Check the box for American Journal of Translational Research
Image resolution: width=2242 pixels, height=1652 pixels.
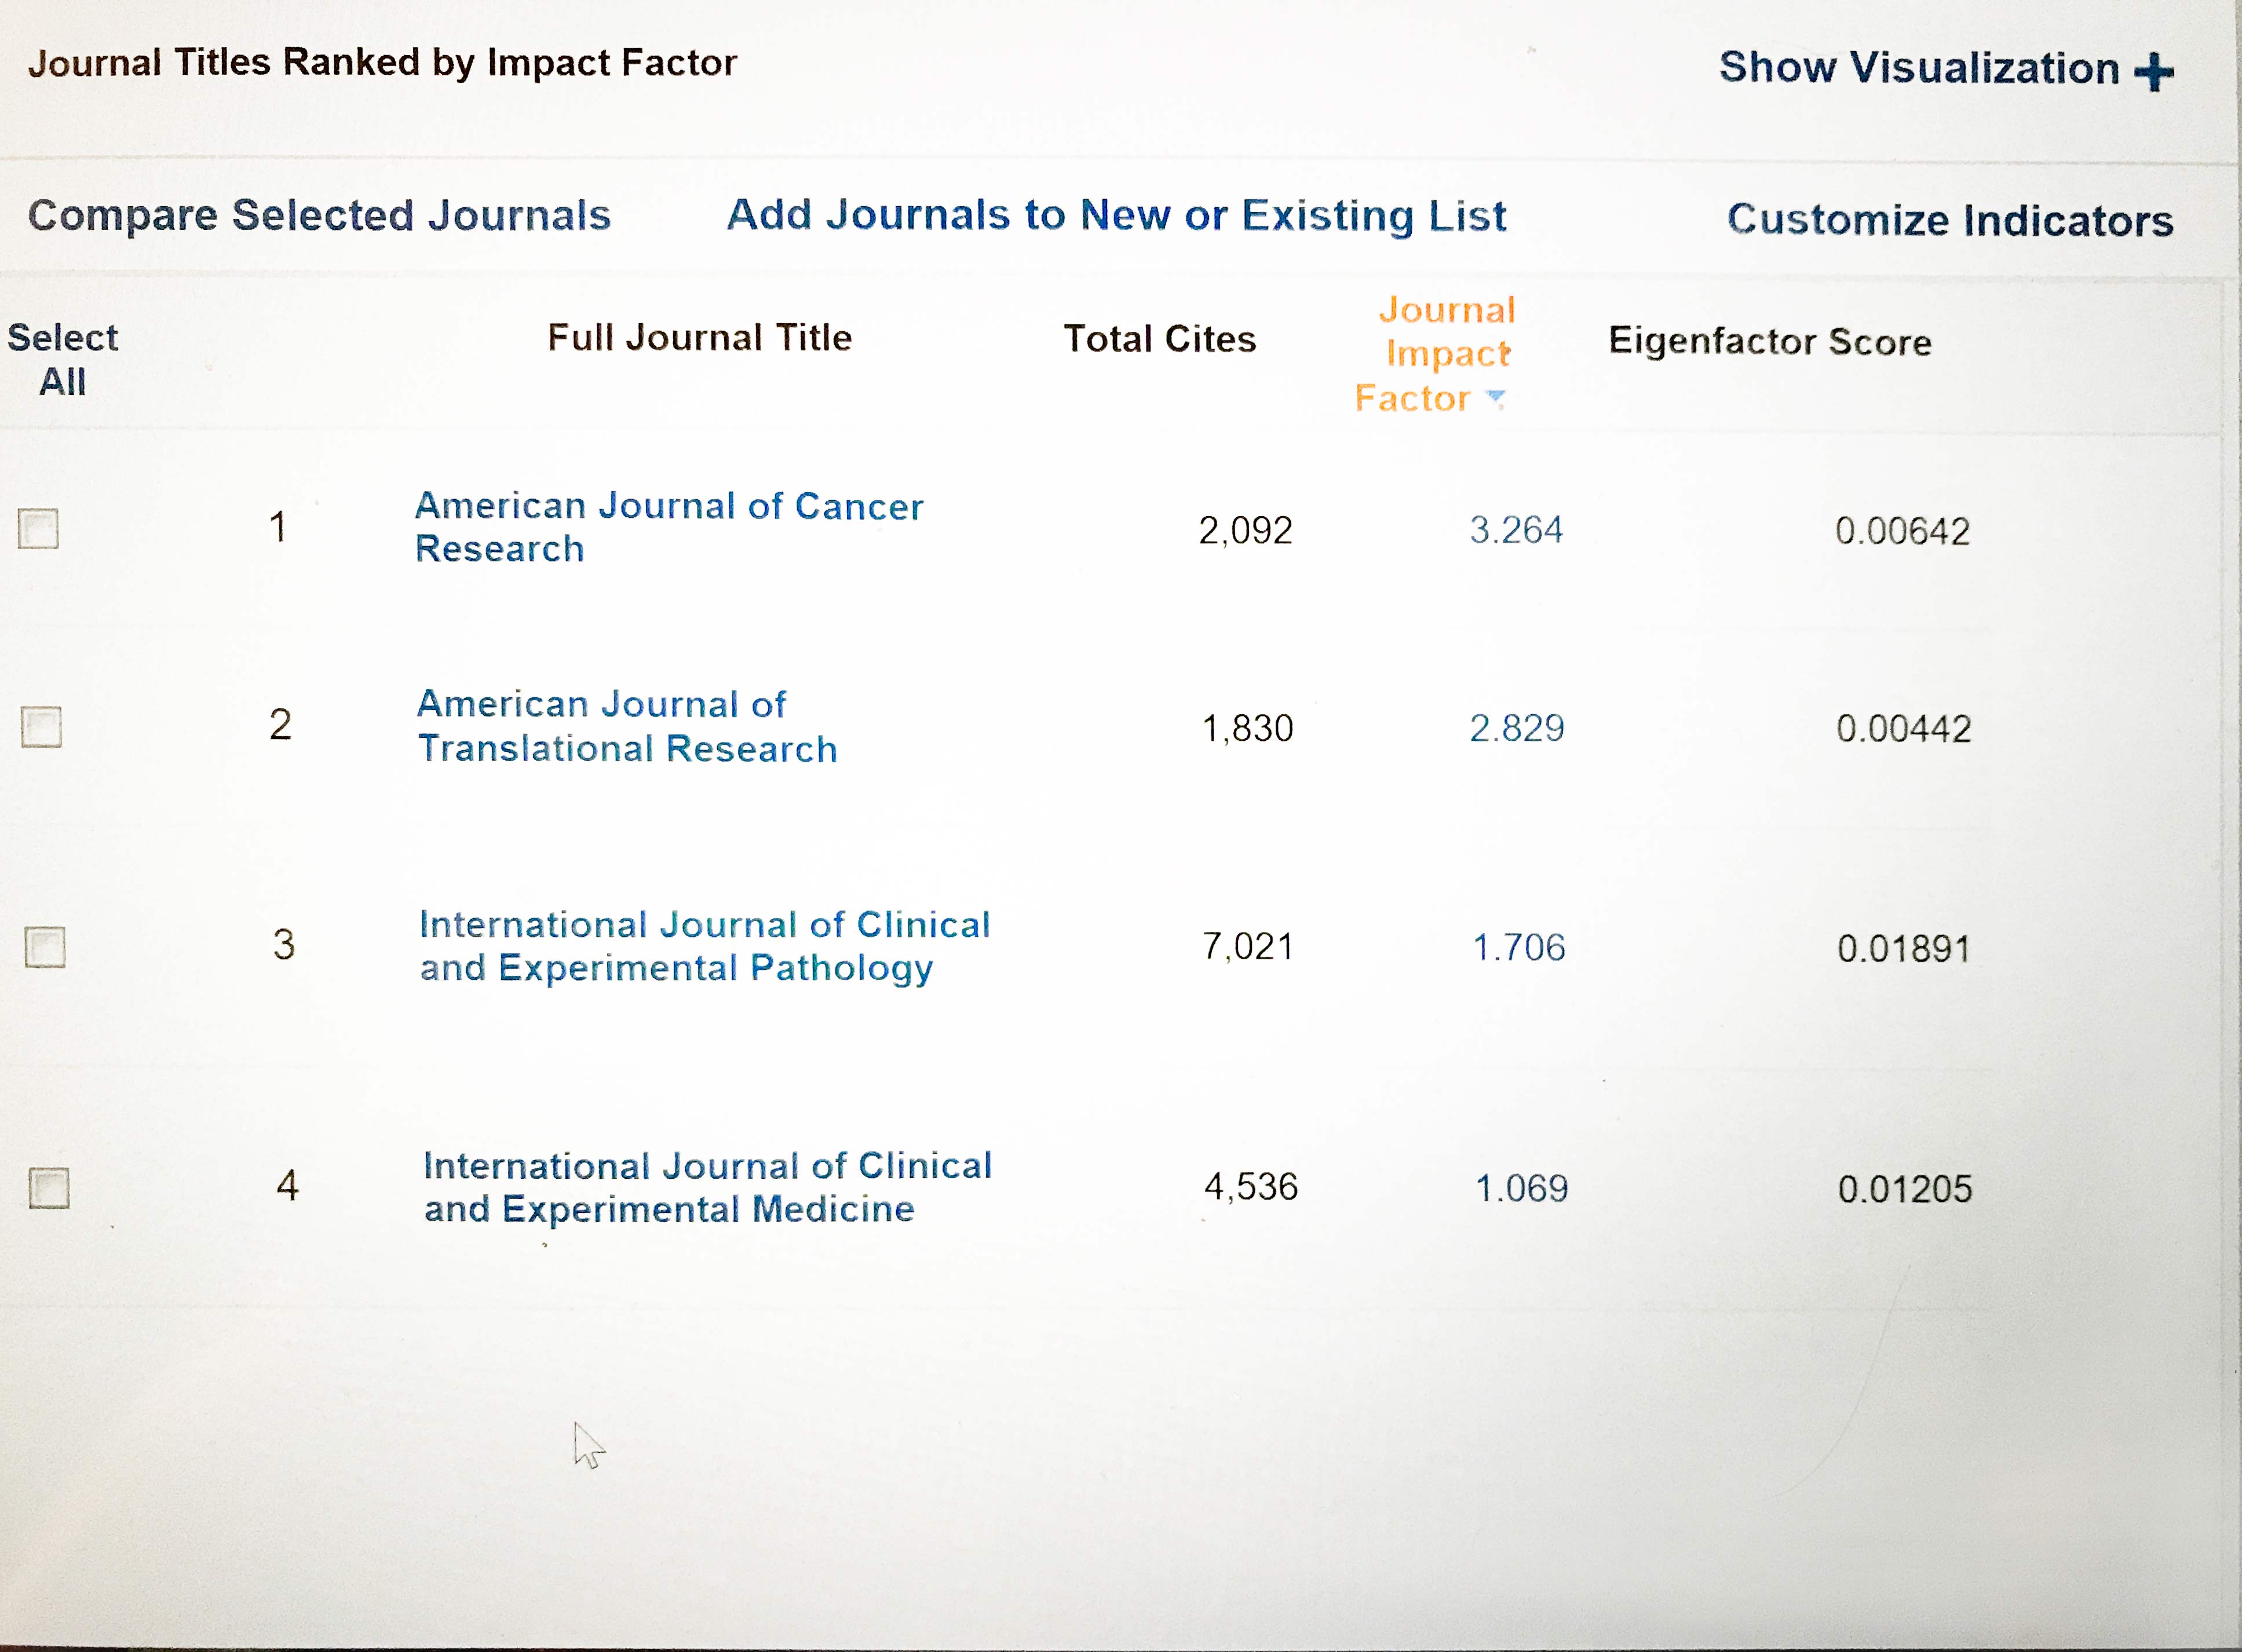tap(41, 727)
